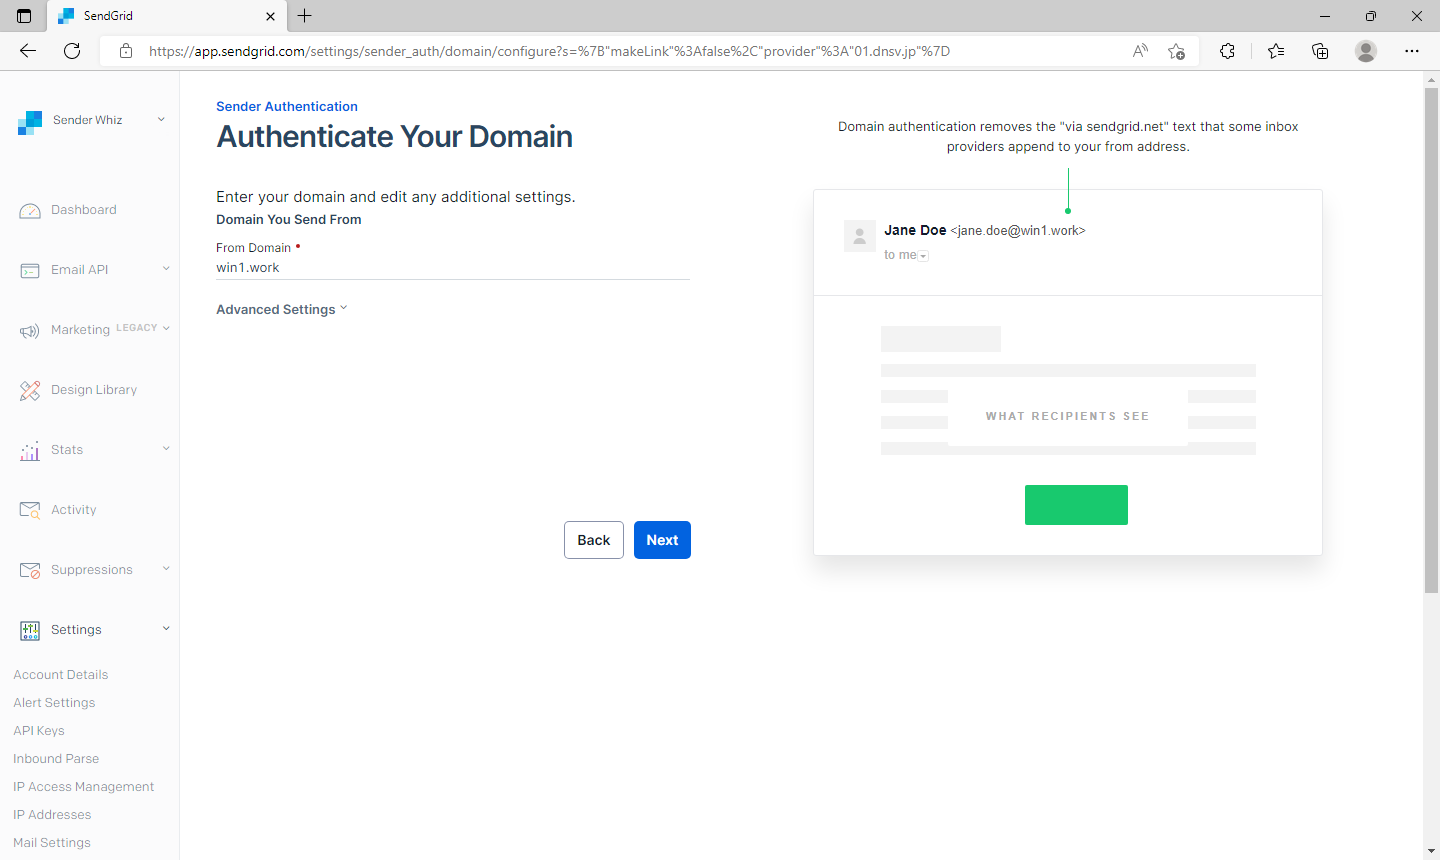
Task: Expand the Stats menu chevron
Action: [x=166, y=448]
